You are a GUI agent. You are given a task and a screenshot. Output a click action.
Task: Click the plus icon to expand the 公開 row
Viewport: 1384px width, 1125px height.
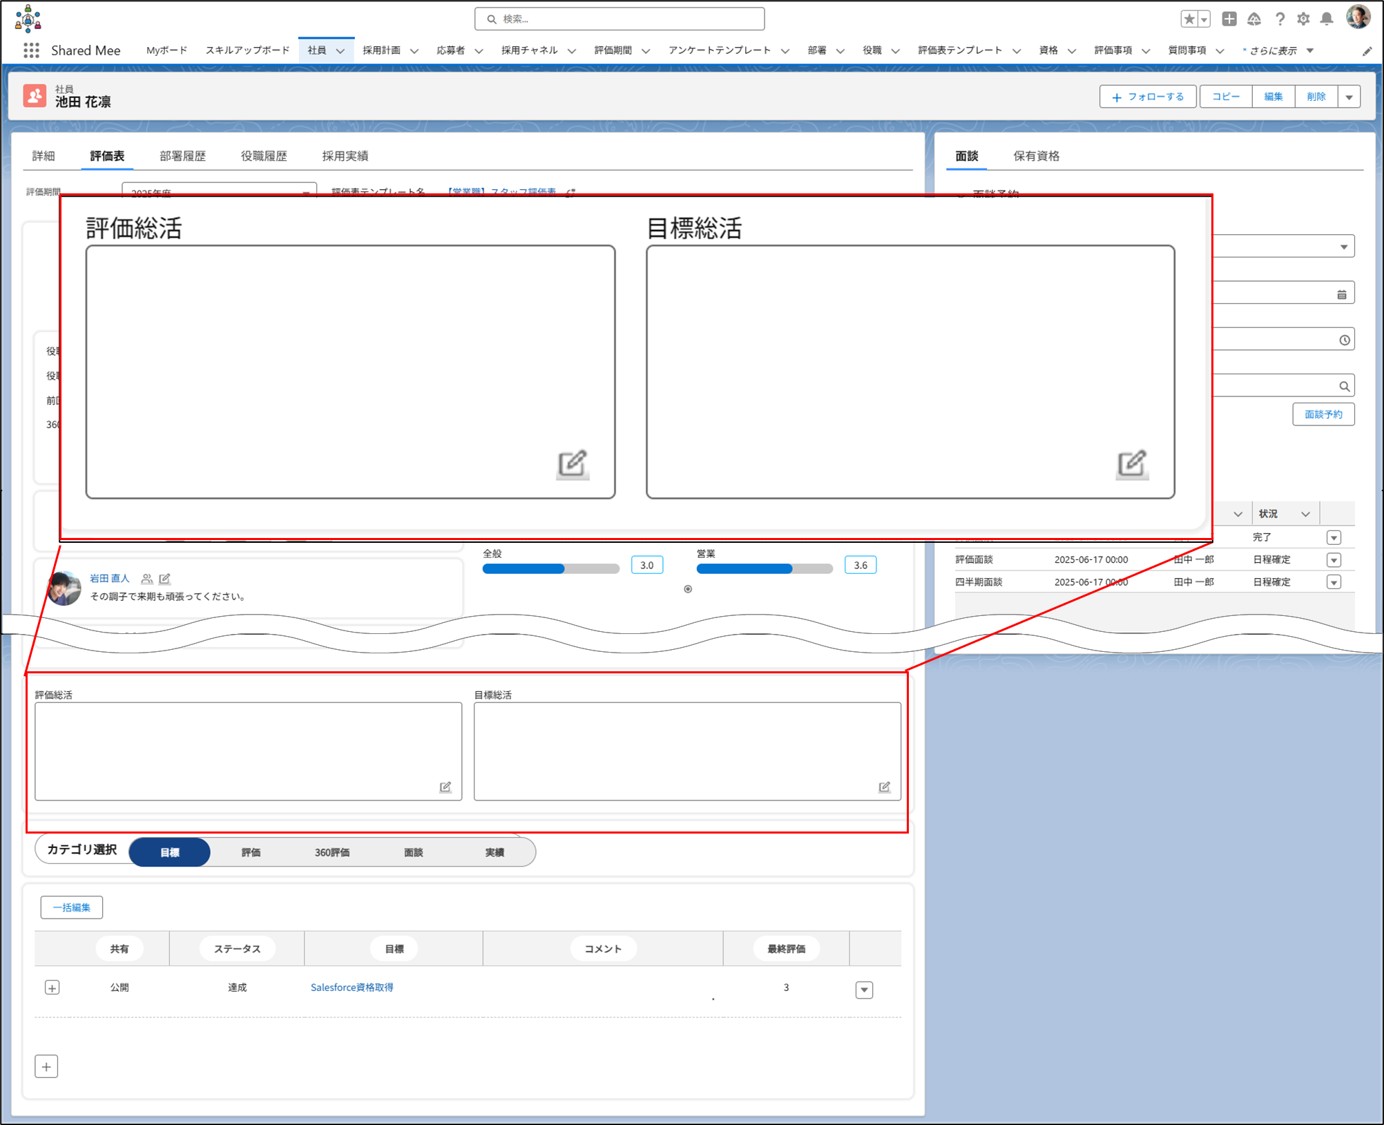(x=52, y=988)
